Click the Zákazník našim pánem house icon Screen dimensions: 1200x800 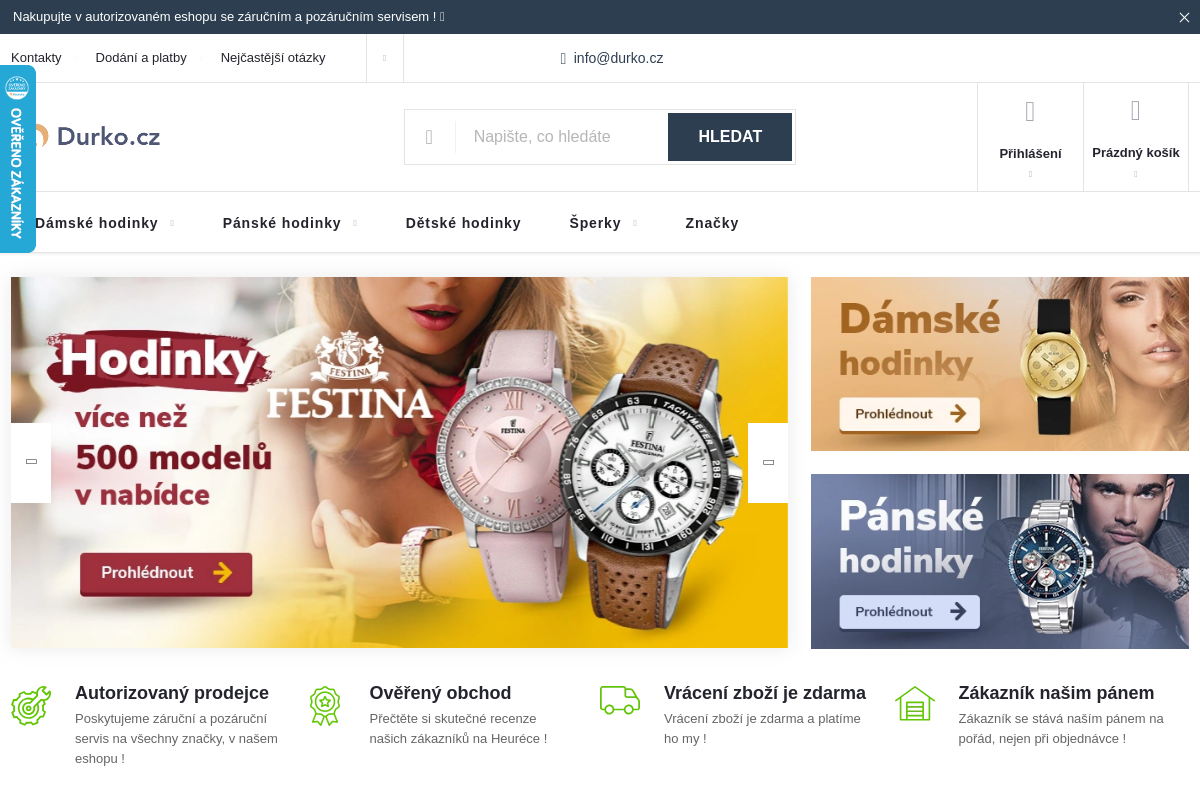pyautogui.click(x=914, y=703)
